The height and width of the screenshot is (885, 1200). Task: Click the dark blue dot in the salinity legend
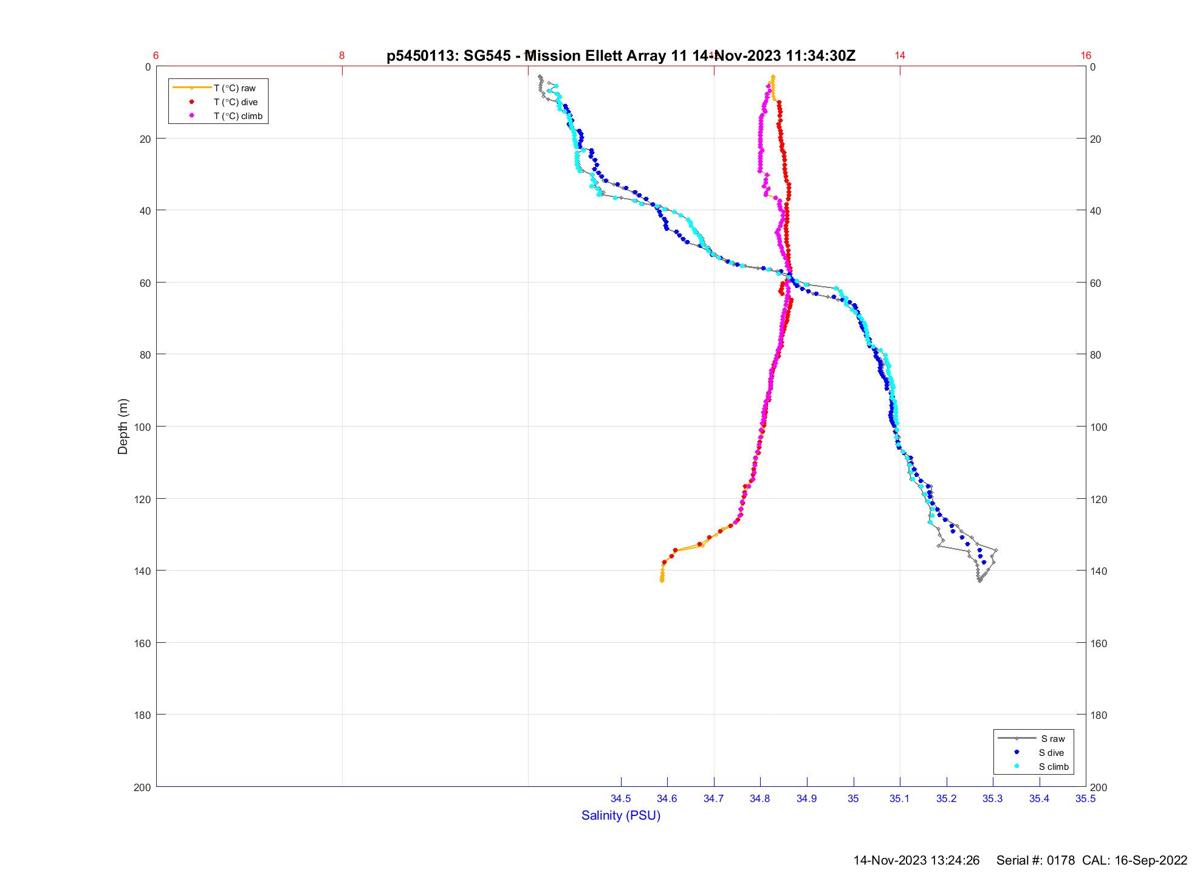[1017, 752]
